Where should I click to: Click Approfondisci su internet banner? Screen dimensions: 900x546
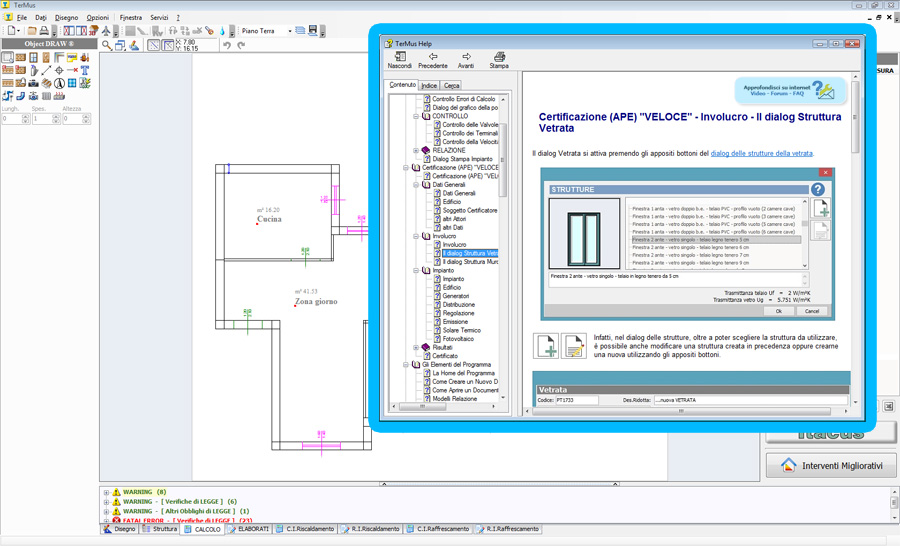pyautogui.click(x=791, y=91)
